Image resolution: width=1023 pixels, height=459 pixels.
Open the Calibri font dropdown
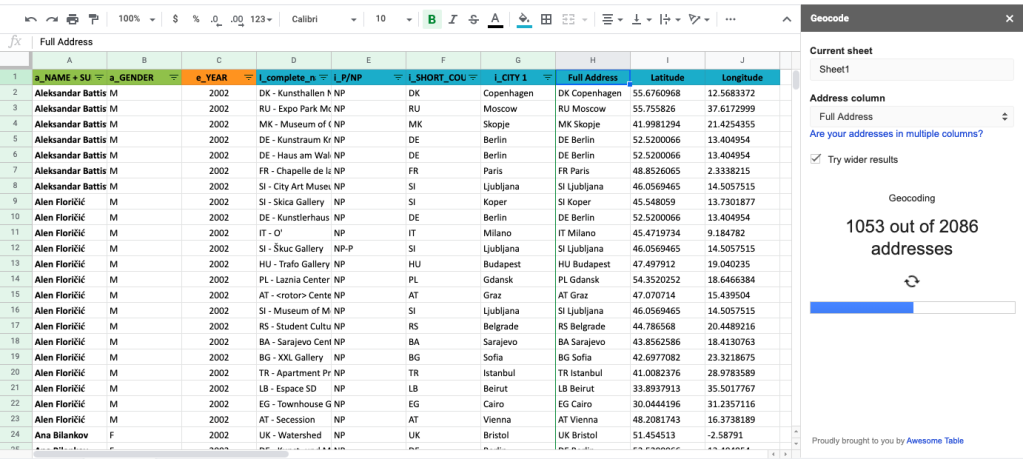[324, 20]
